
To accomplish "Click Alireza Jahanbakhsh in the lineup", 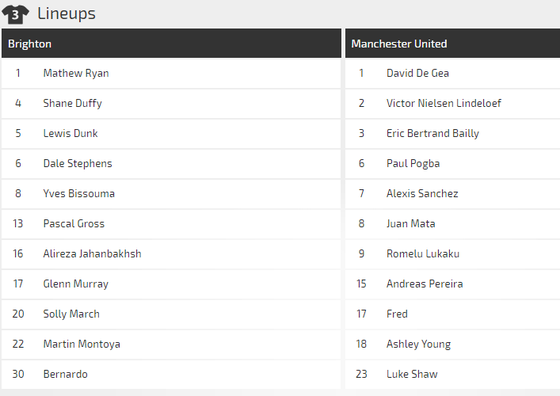I will (x=92, y=254).
